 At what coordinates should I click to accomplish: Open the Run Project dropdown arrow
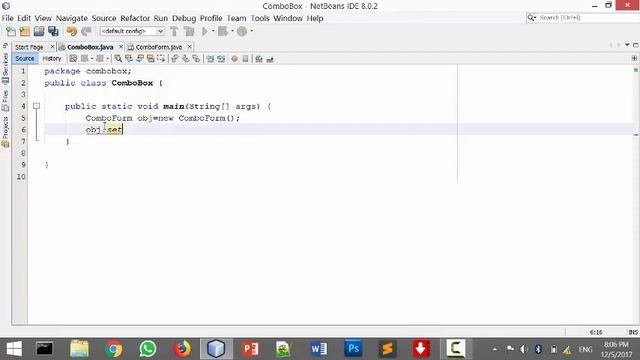tap(213, 31)
